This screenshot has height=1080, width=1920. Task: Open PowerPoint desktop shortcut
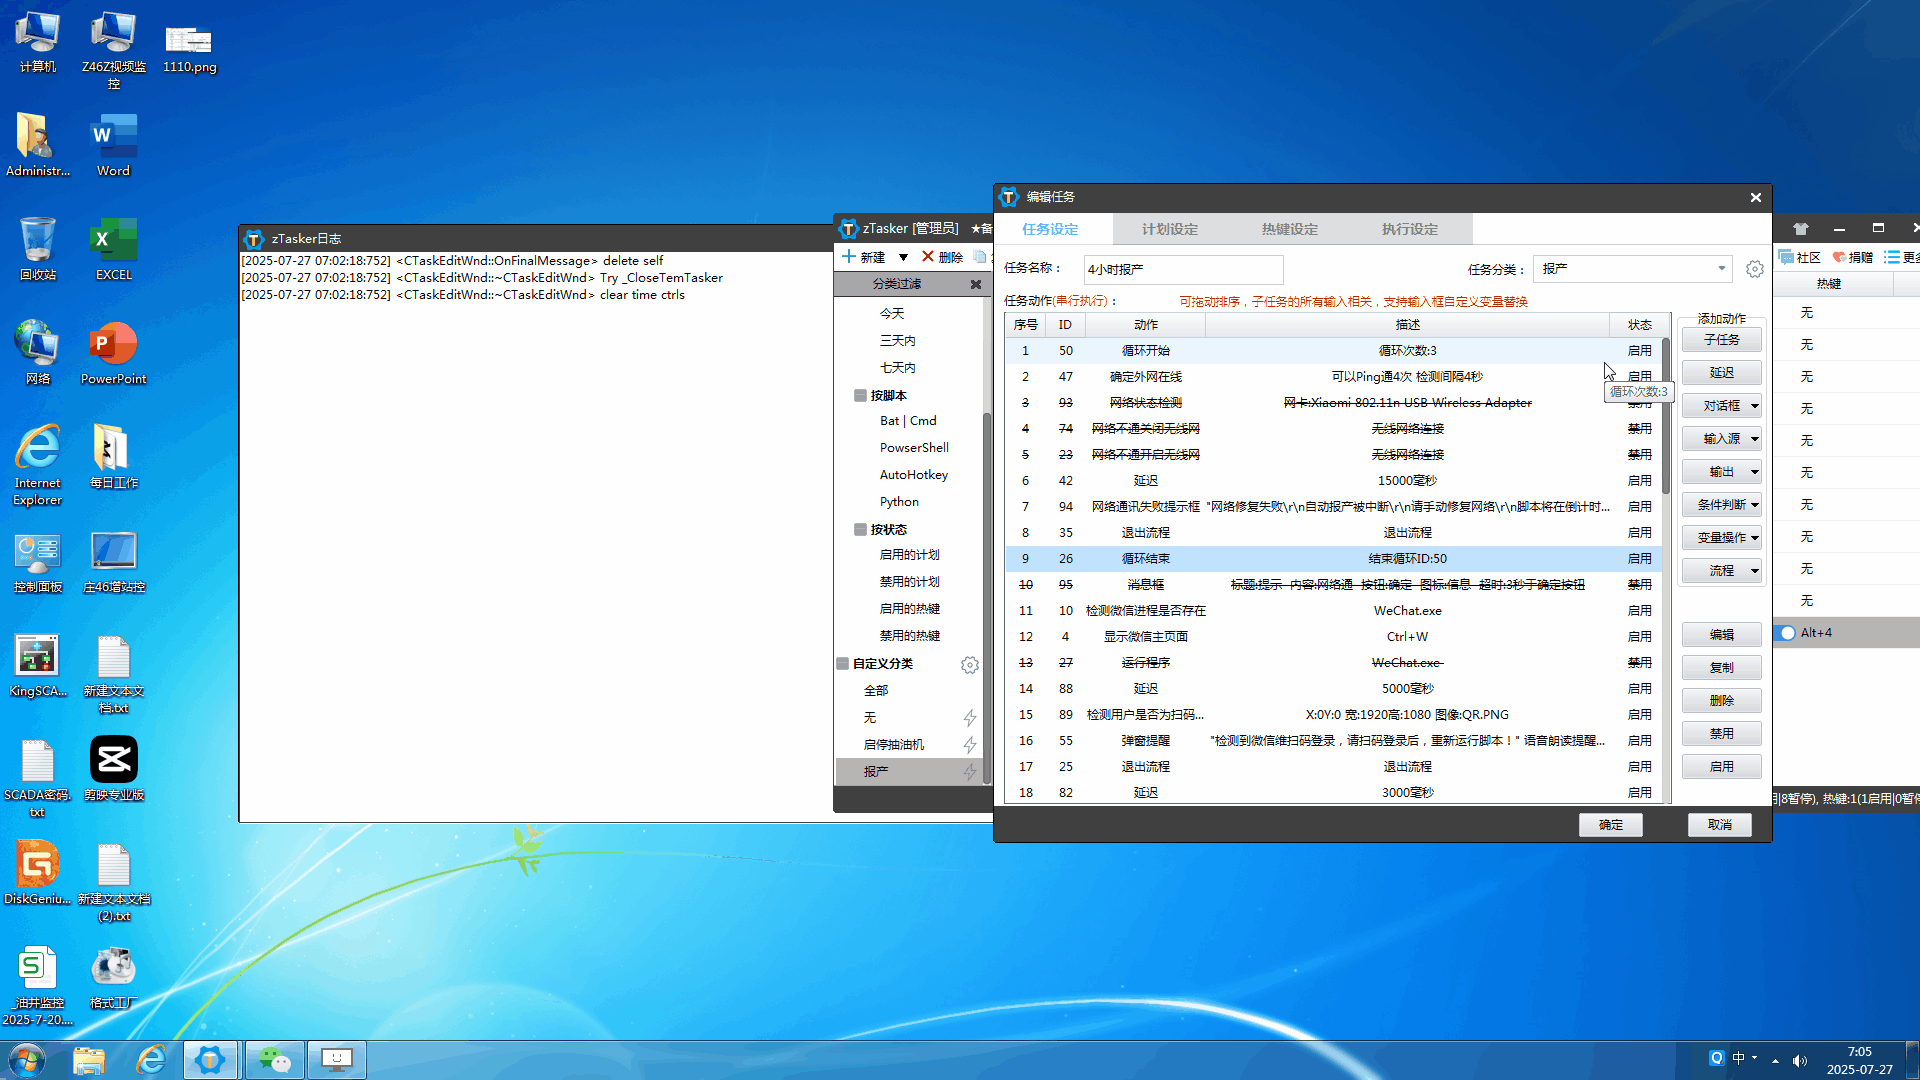coord(113,353)
